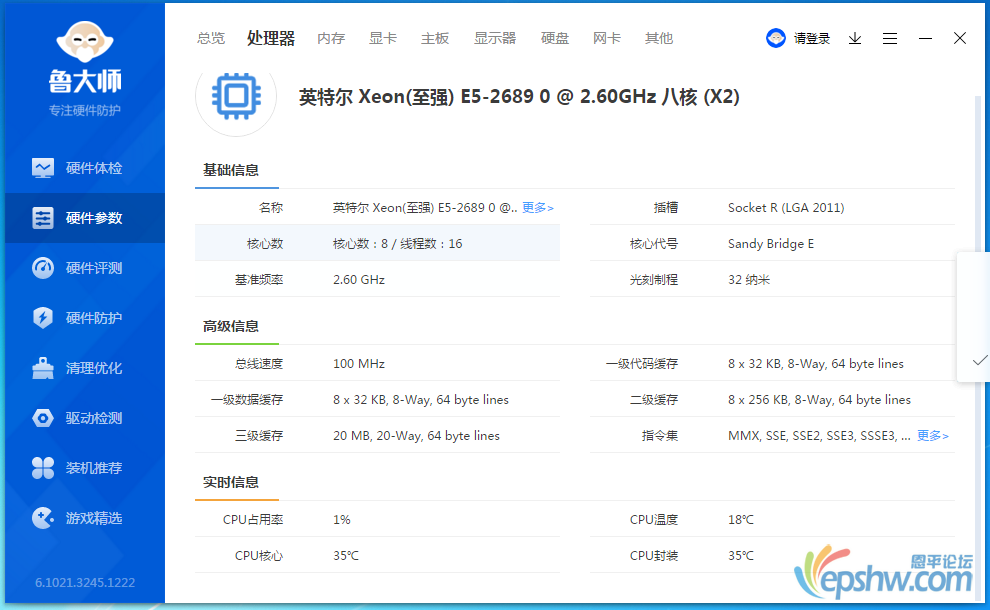Launch 清理优化 cleanup section

[x=85, y=368]
